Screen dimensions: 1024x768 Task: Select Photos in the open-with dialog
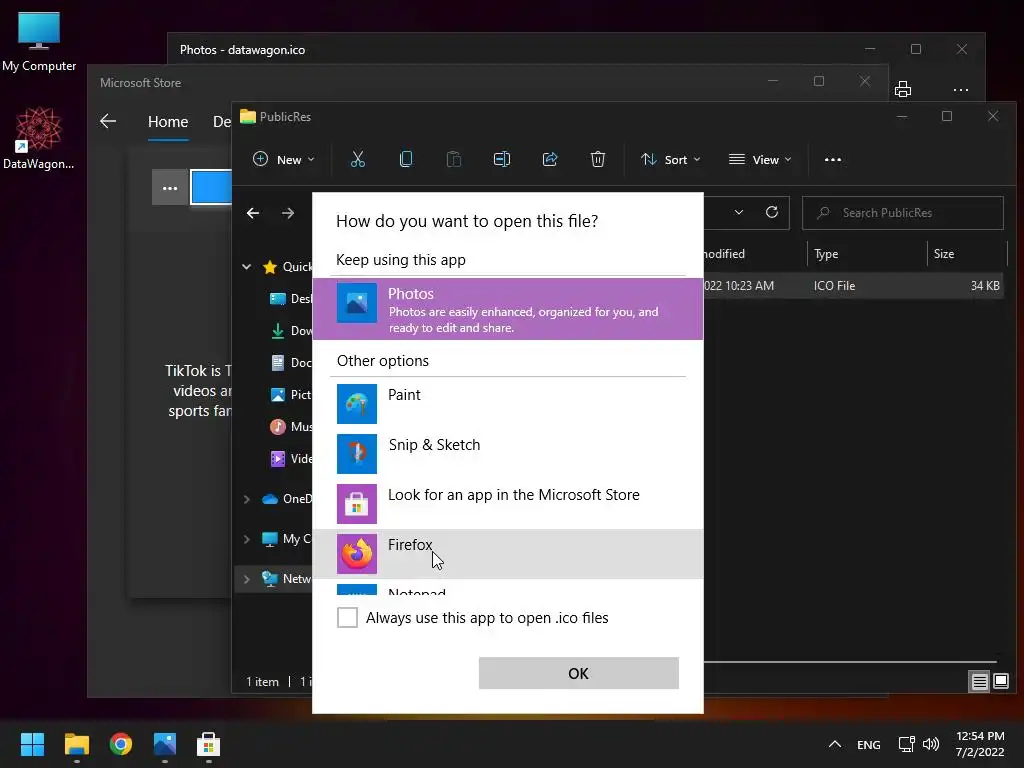pyautogui.click(x=508, y=309)
